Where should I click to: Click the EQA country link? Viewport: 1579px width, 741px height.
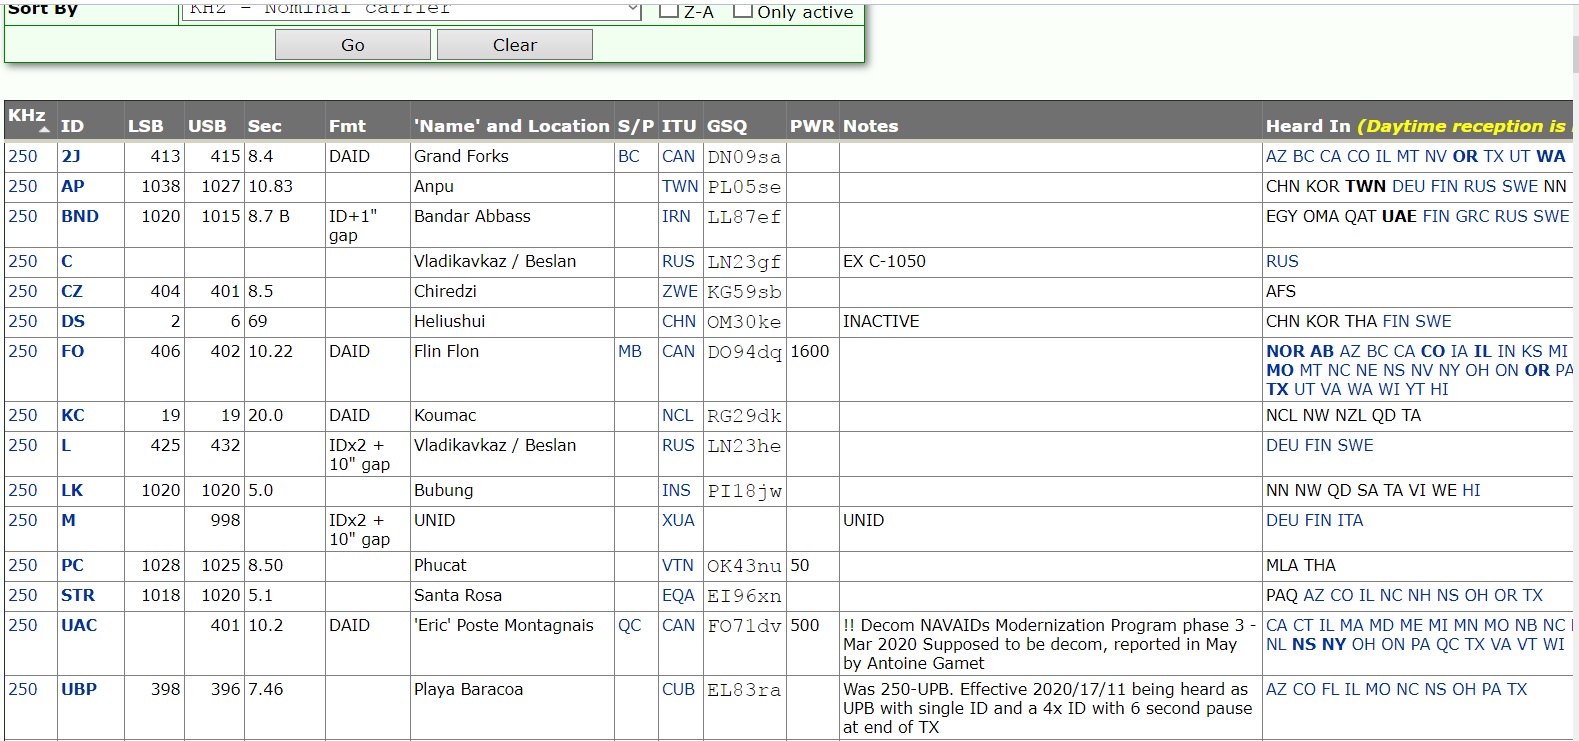(678, 595)
